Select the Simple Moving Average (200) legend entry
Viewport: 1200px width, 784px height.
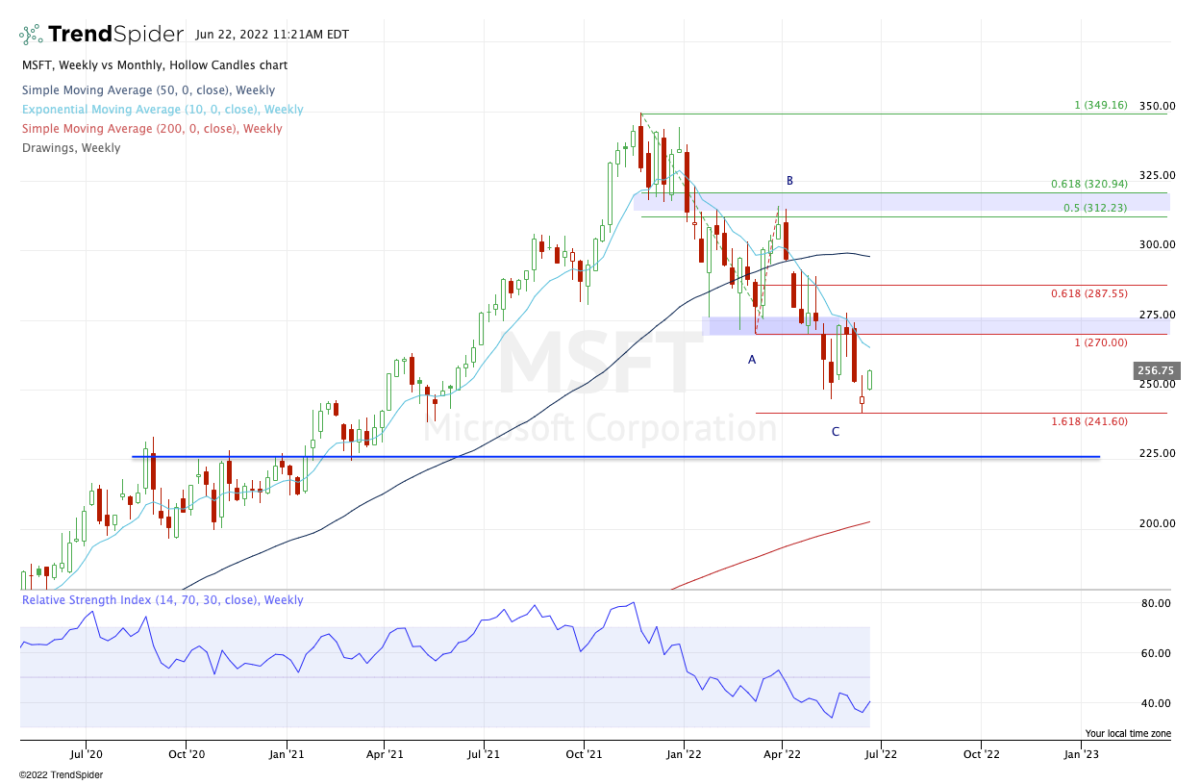click(x=151, y=129)
